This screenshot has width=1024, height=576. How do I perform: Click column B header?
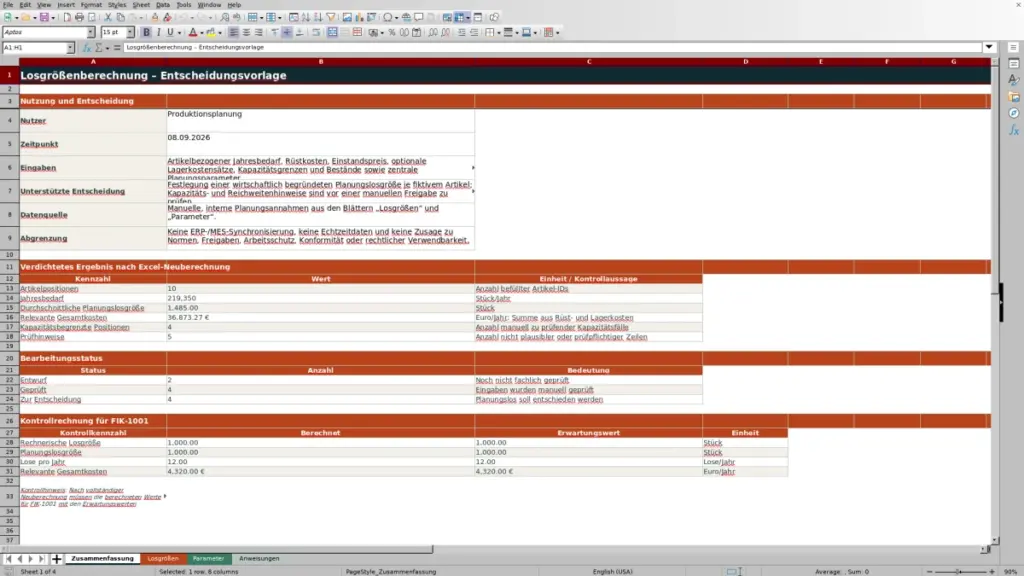click(321, 61)
